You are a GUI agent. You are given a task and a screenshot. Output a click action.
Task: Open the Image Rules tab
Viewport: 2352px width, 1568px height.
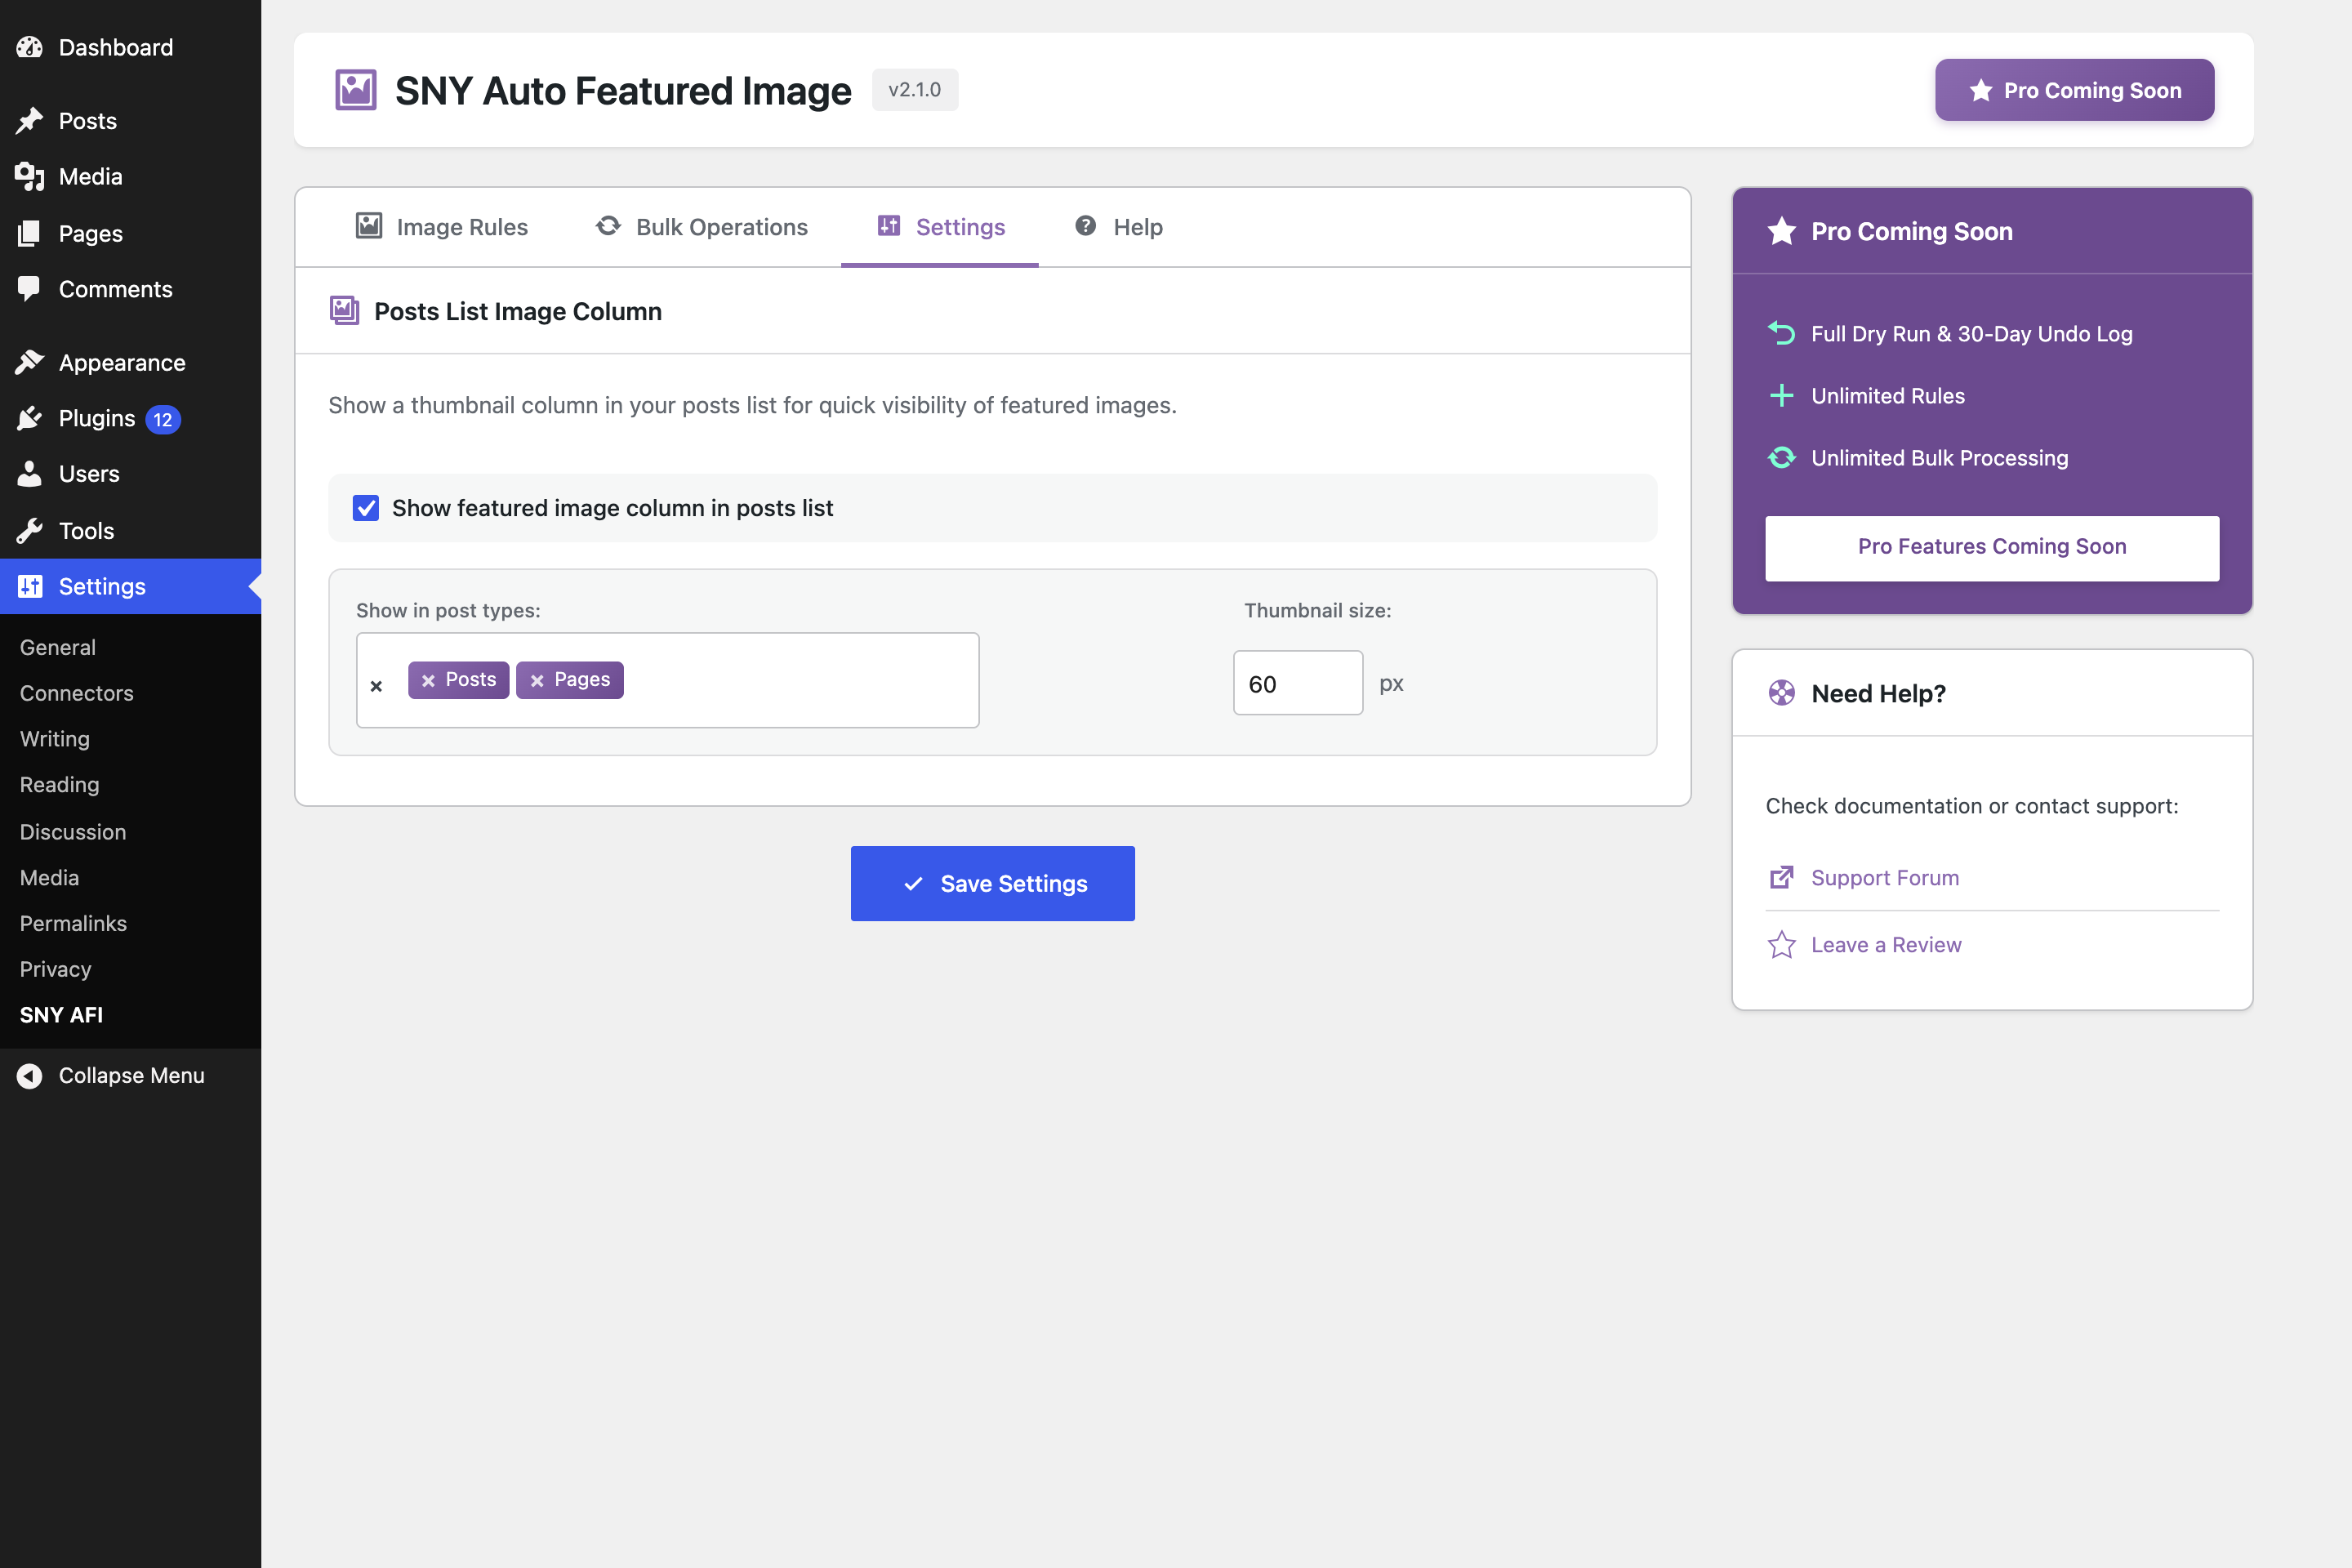442,227
